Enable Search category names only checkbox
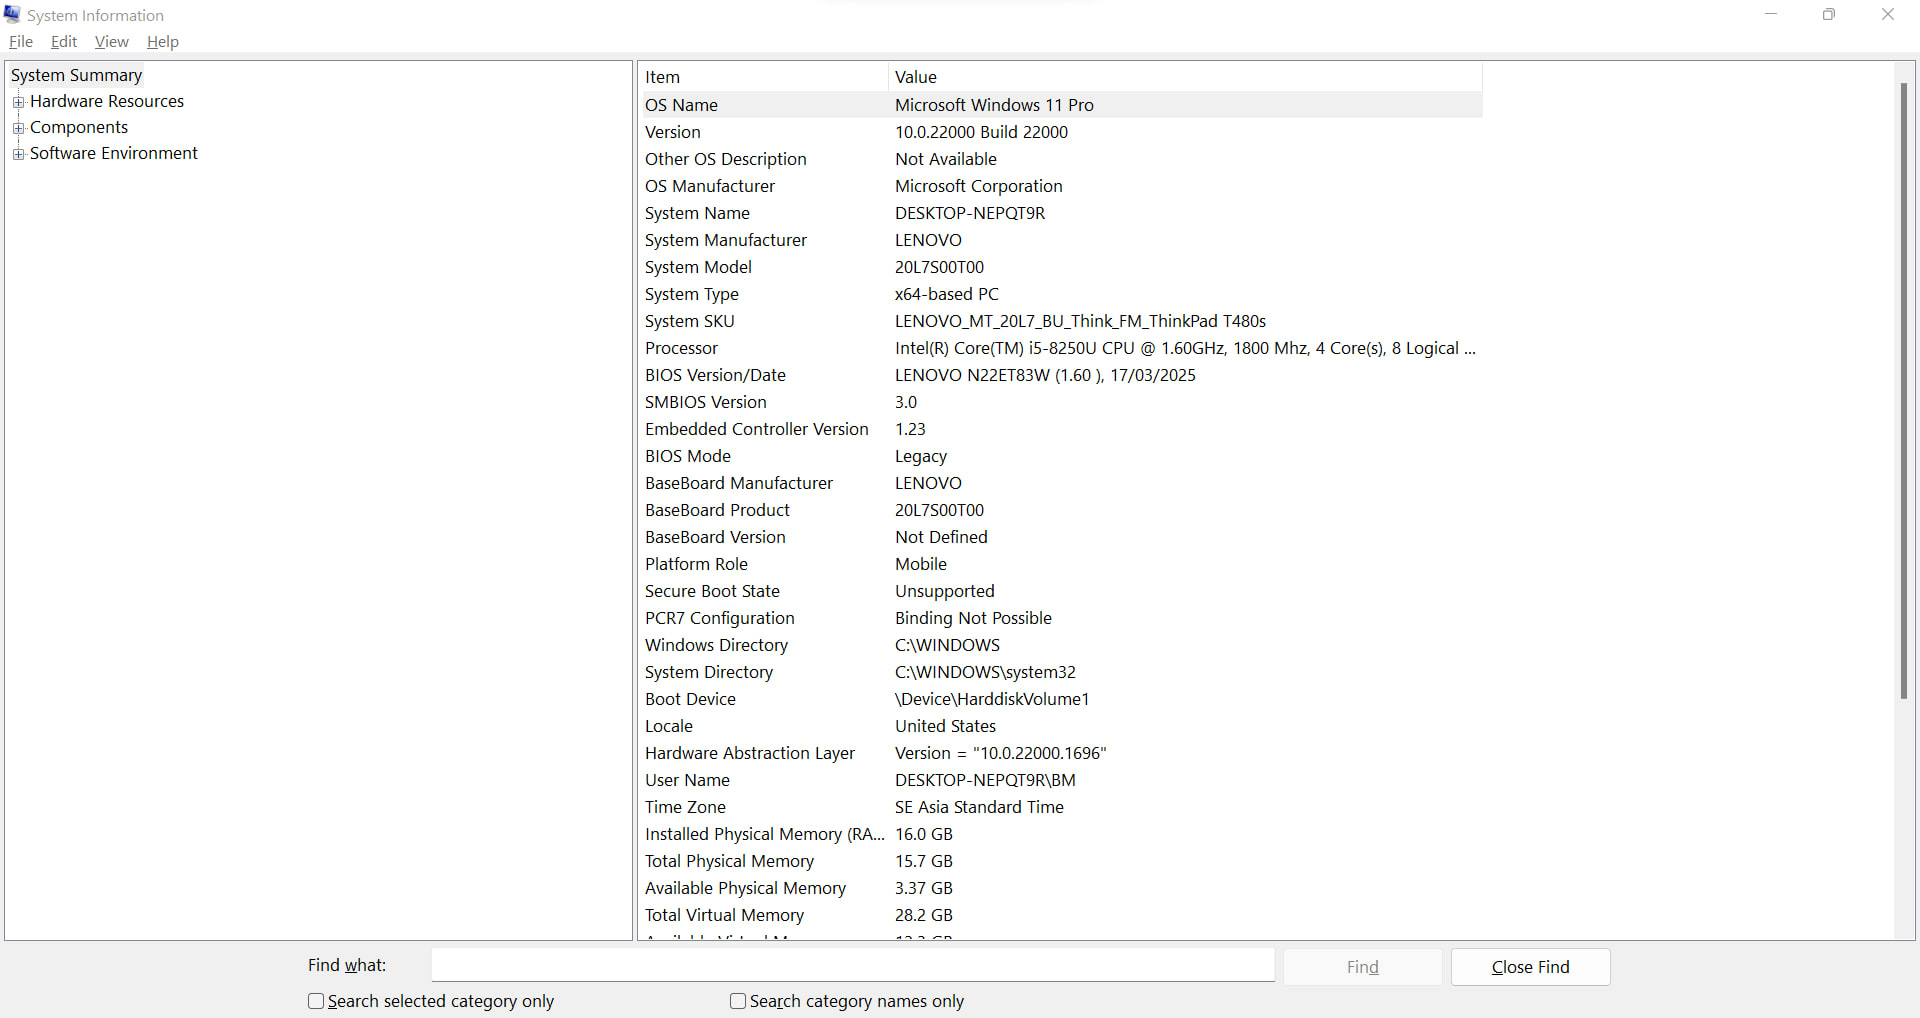This screenshot has height=1018, width=1920. tap(738, 1001)
